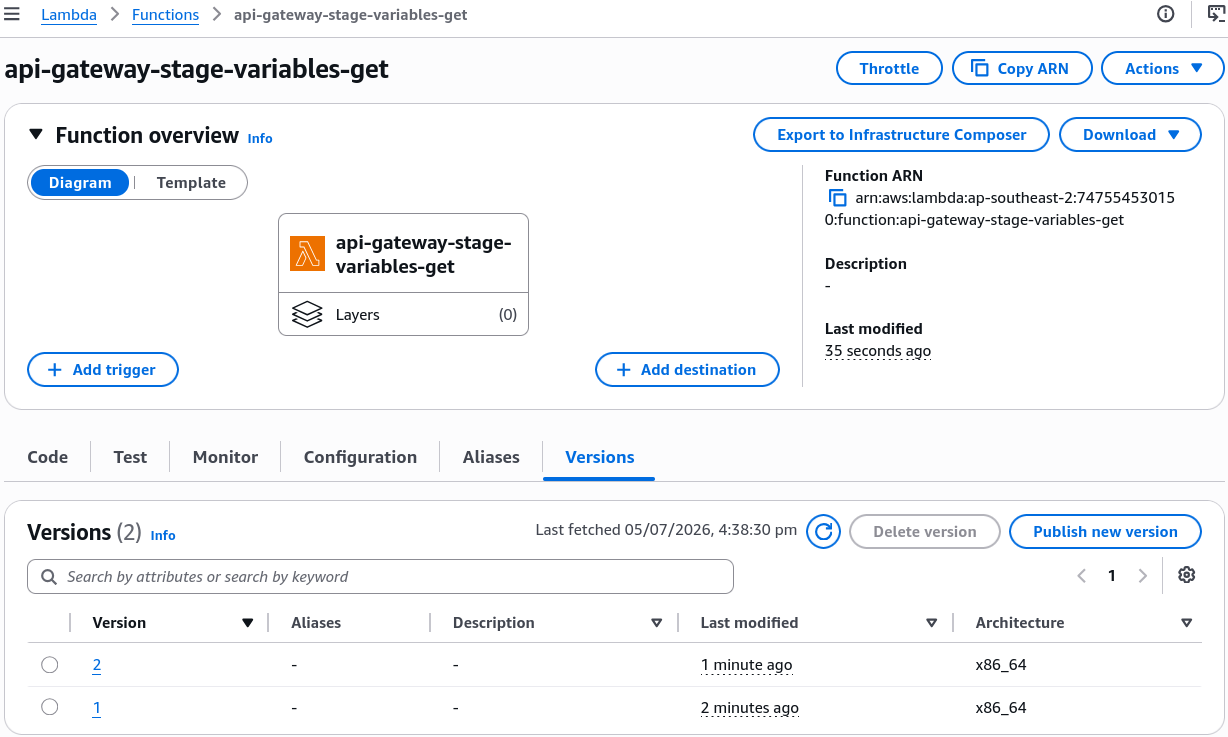Open the Monitor tab
Image resolution: width=1228 pixels, height=737 pixels.
point(225,457)
